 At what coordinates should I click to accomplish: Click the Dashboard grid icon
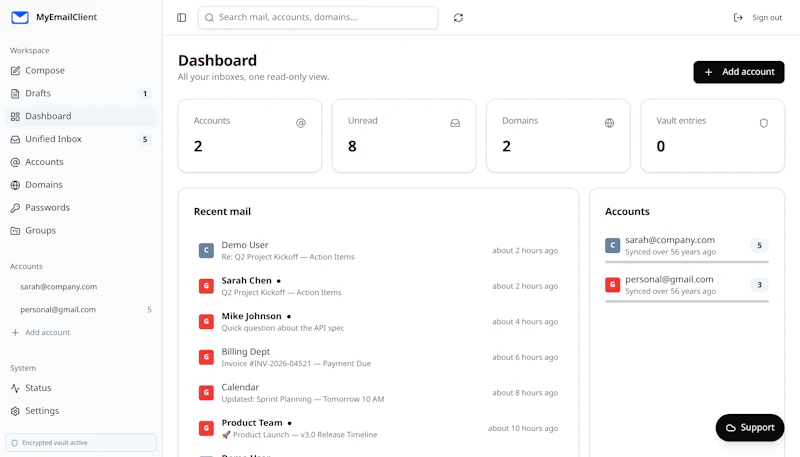click(15, 116)
